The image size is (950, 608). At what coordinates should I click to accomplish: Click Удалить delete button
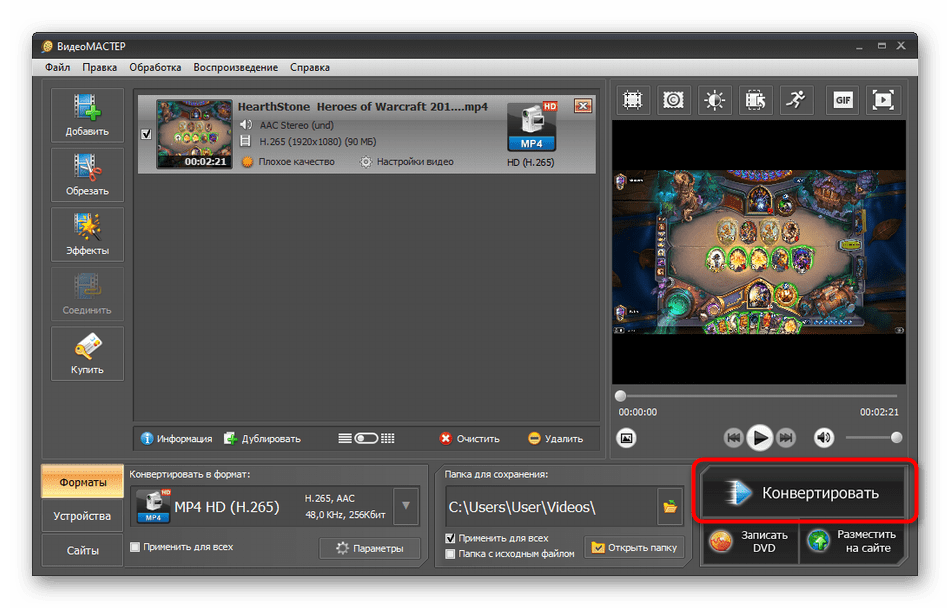click(556, 438)
